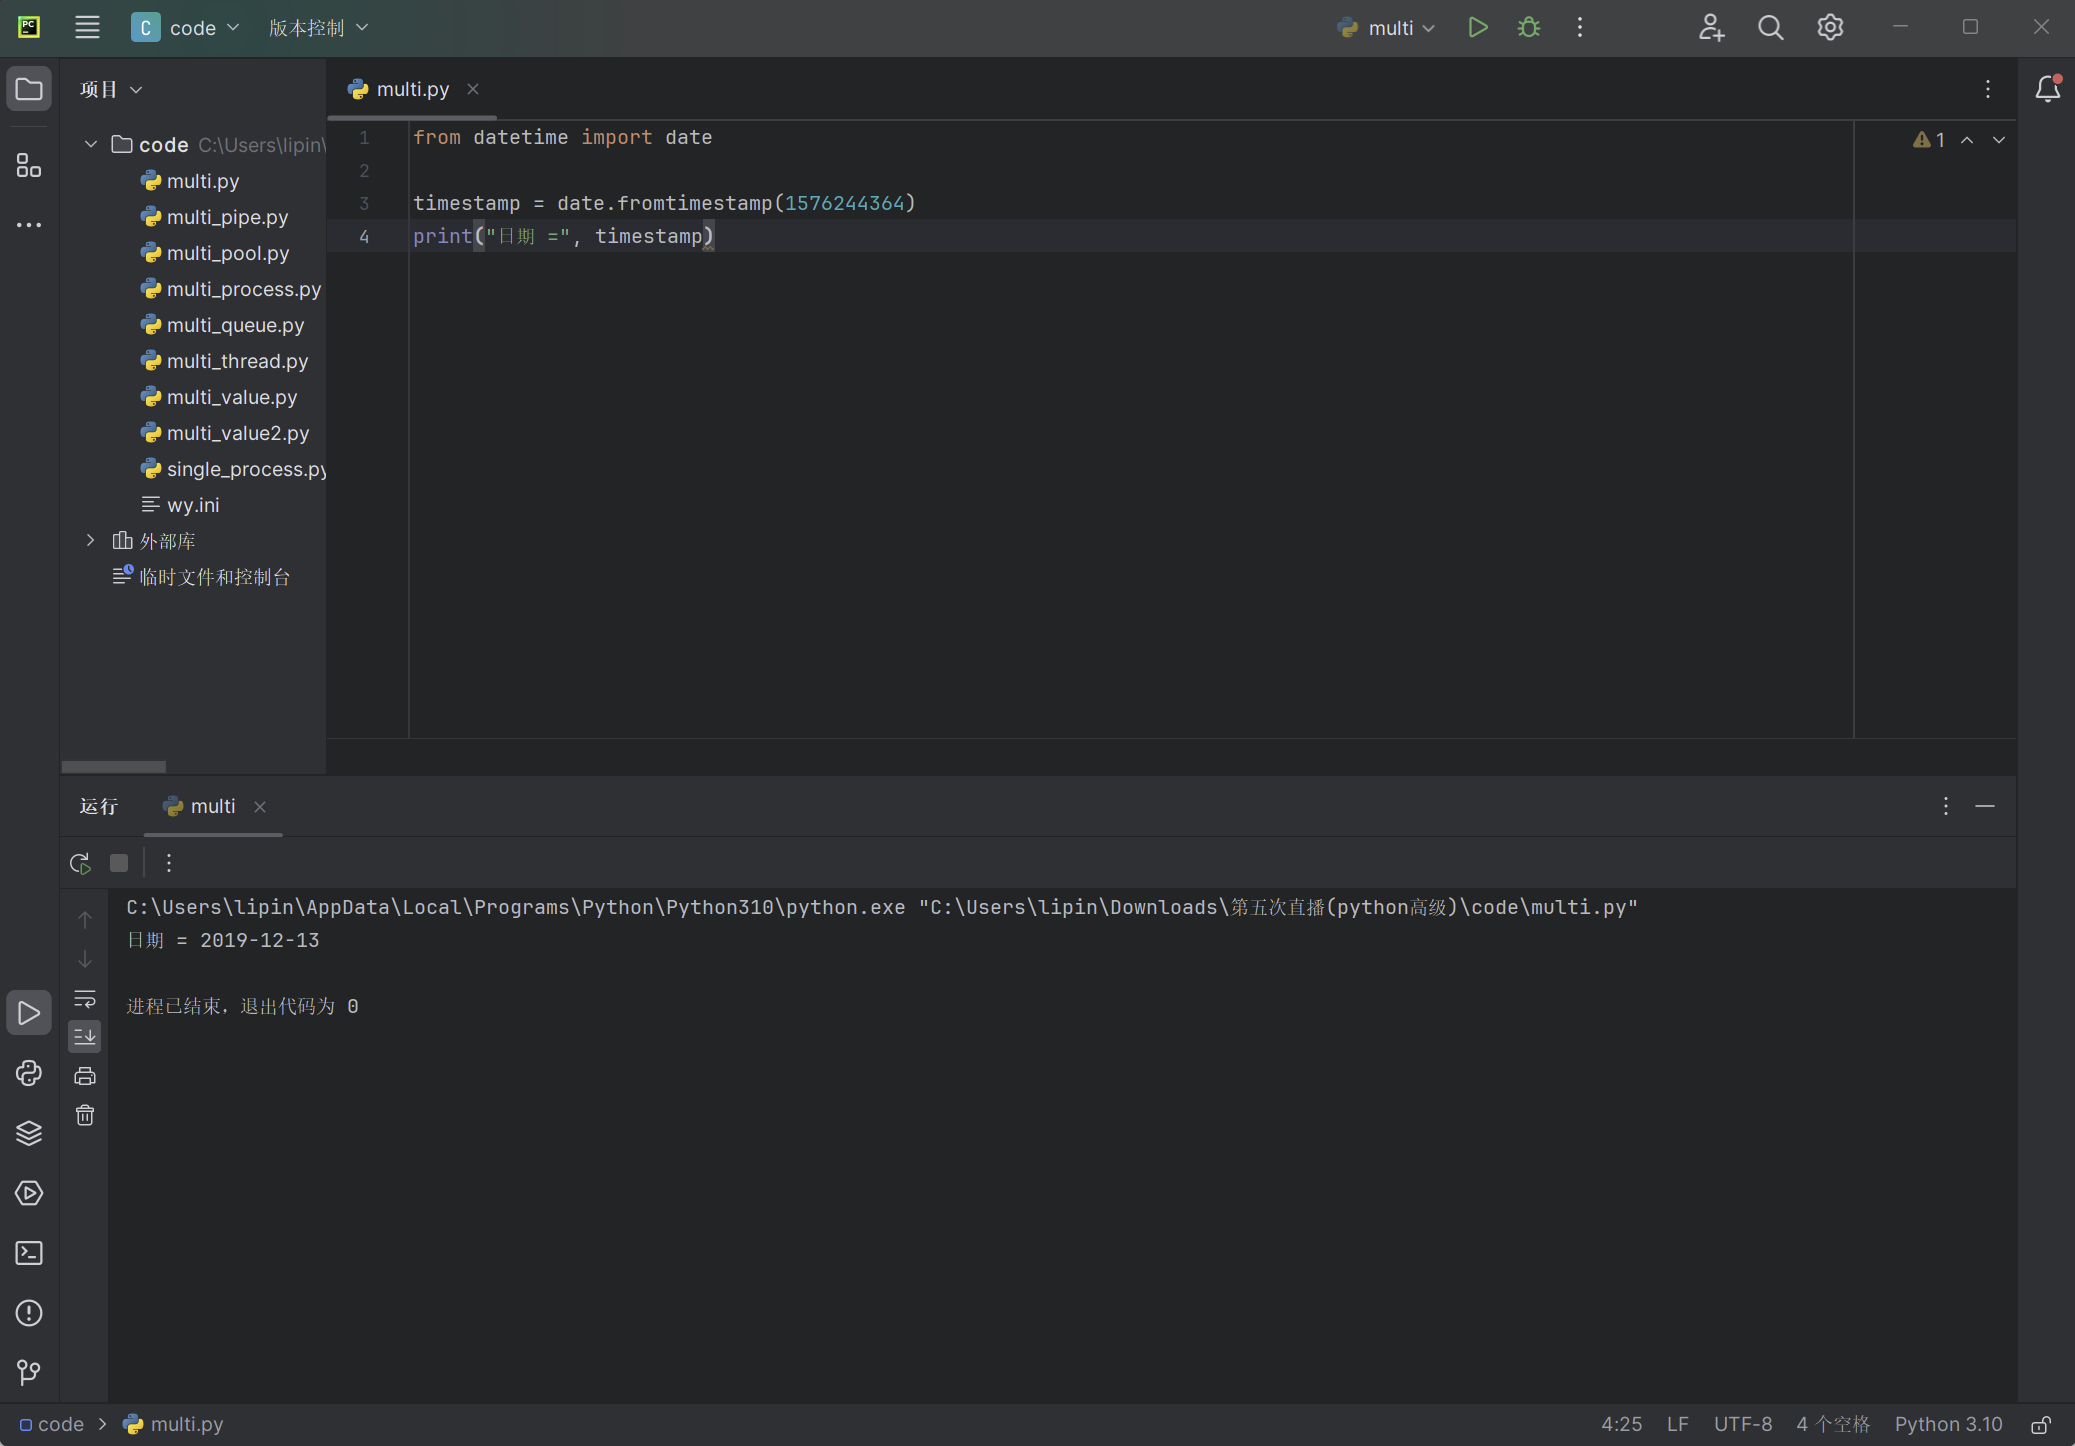Click the 运行 panel label
2075x1446 pixels.
99,806
